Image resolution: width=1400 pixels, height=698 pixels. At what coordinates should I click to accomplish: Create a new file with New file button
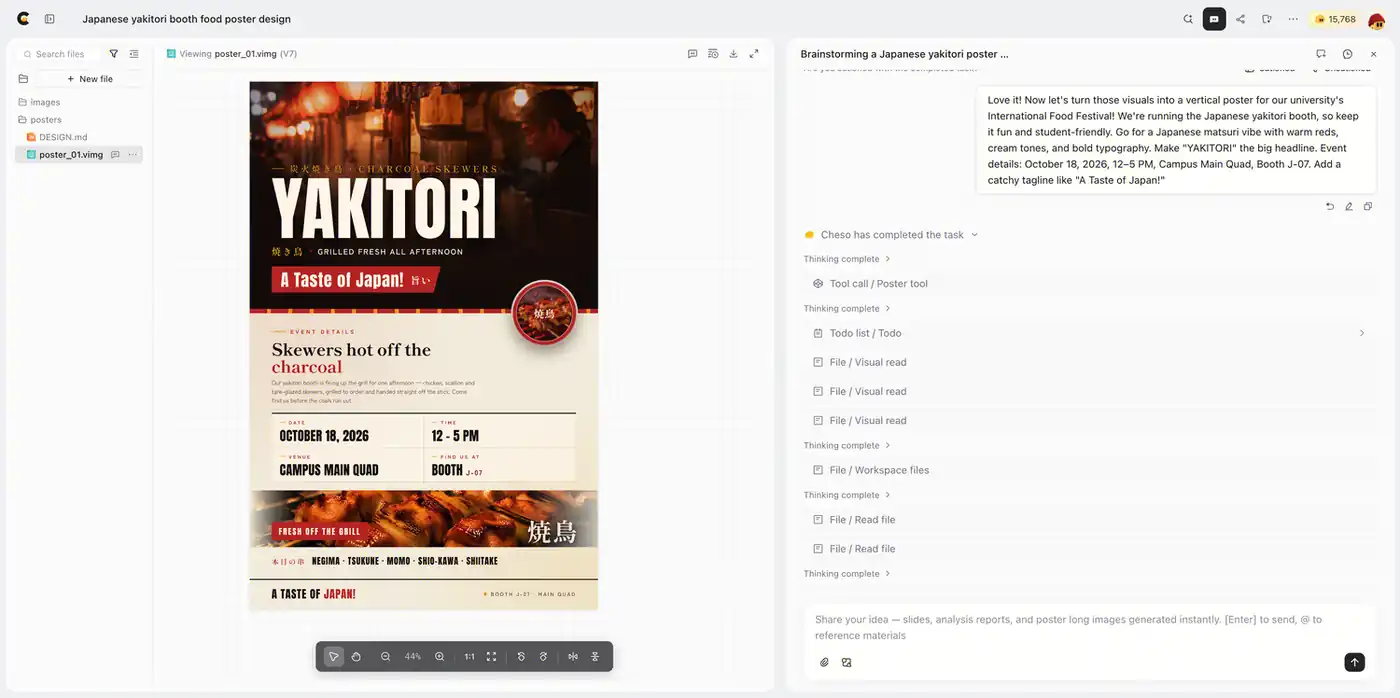90,79
